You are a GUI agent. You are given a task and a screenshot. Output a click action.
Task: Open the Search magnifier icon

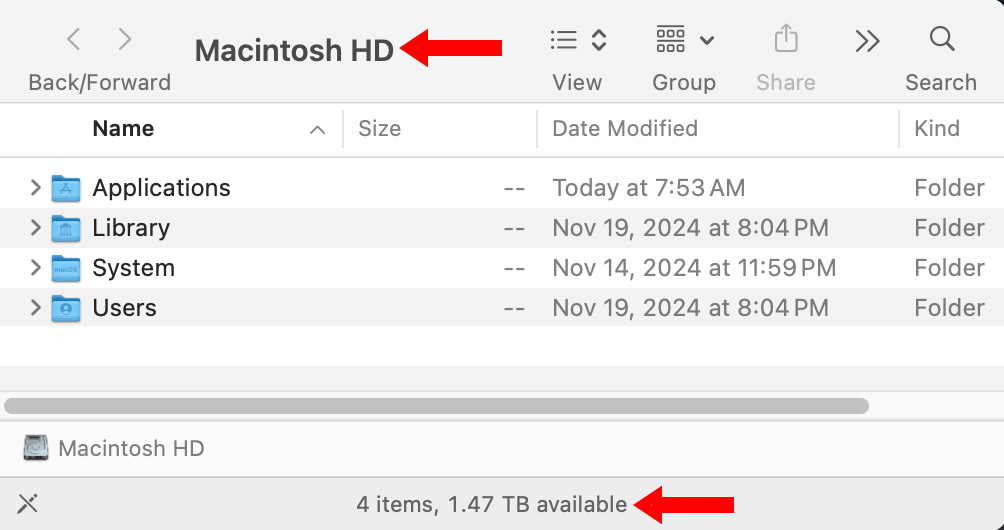[x=941, y=40]
